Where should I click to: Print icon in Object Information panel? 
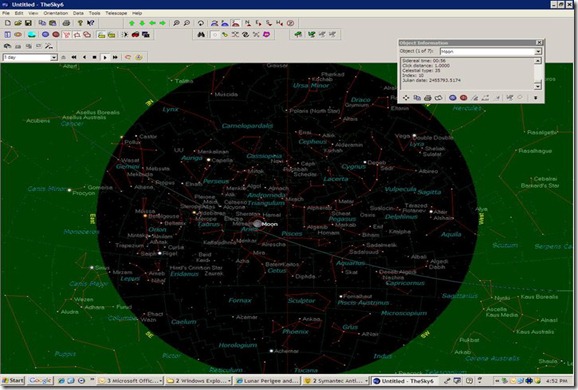(x=428, y=98)
